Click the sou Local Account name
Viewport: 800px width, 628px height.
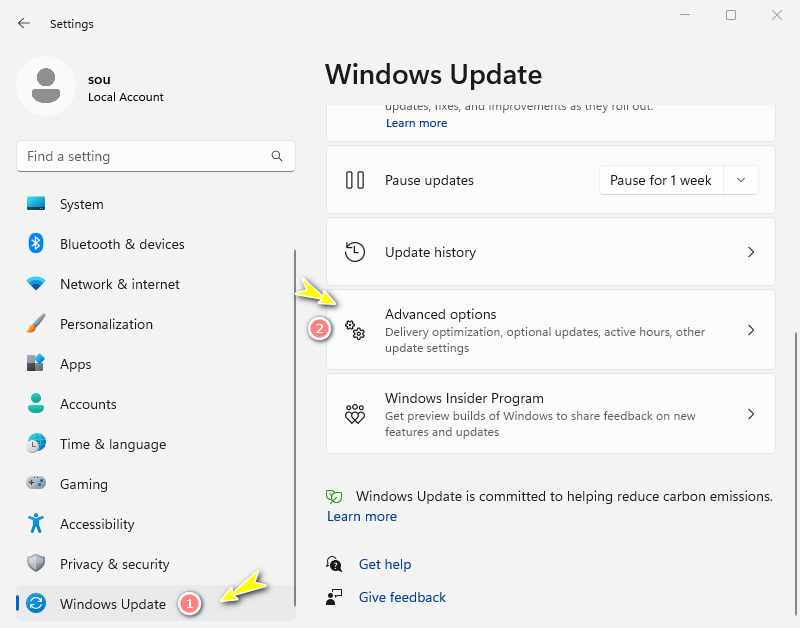[126, 88]
